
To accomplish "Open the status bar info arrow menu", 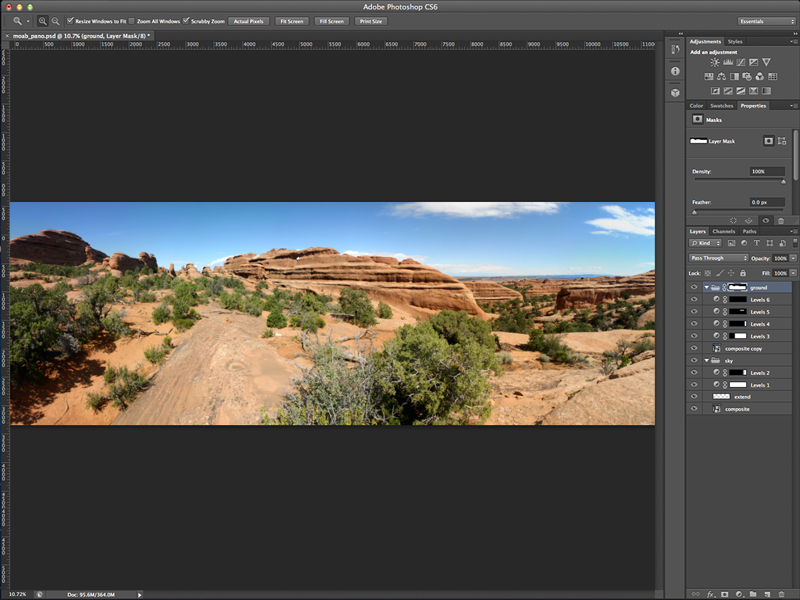I will click(139, 595).
